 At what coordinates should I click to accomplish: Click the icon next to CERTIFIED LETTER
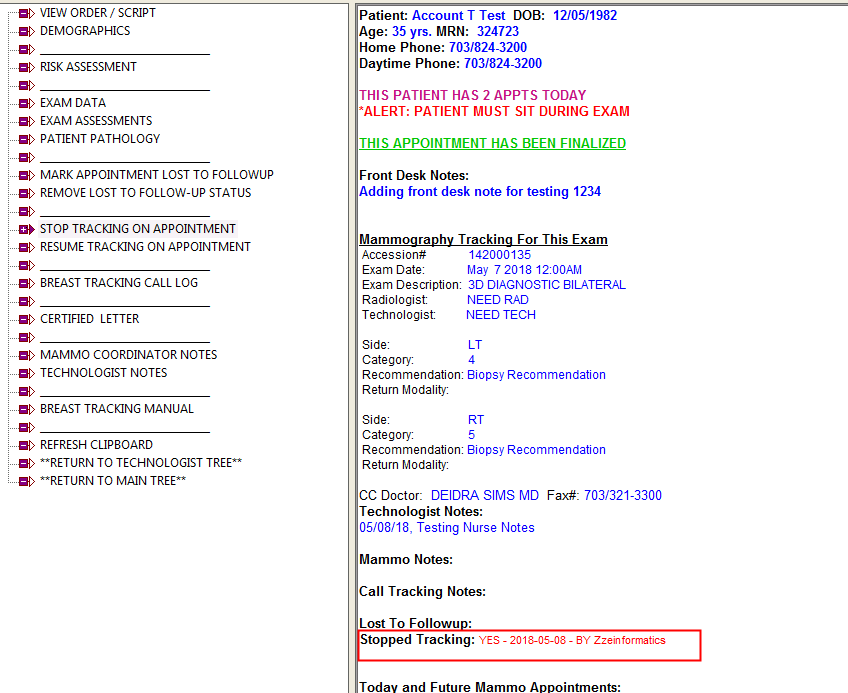(x=26, y=319)
